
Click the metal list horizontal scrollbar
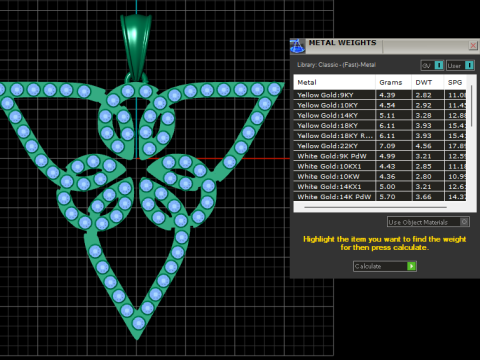[375, 207]
